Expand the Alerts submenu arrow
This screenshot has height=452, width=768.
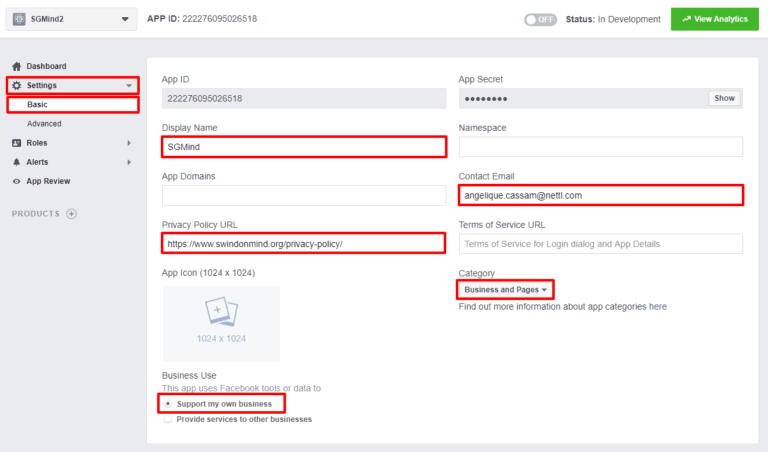[x=129, y=162]
